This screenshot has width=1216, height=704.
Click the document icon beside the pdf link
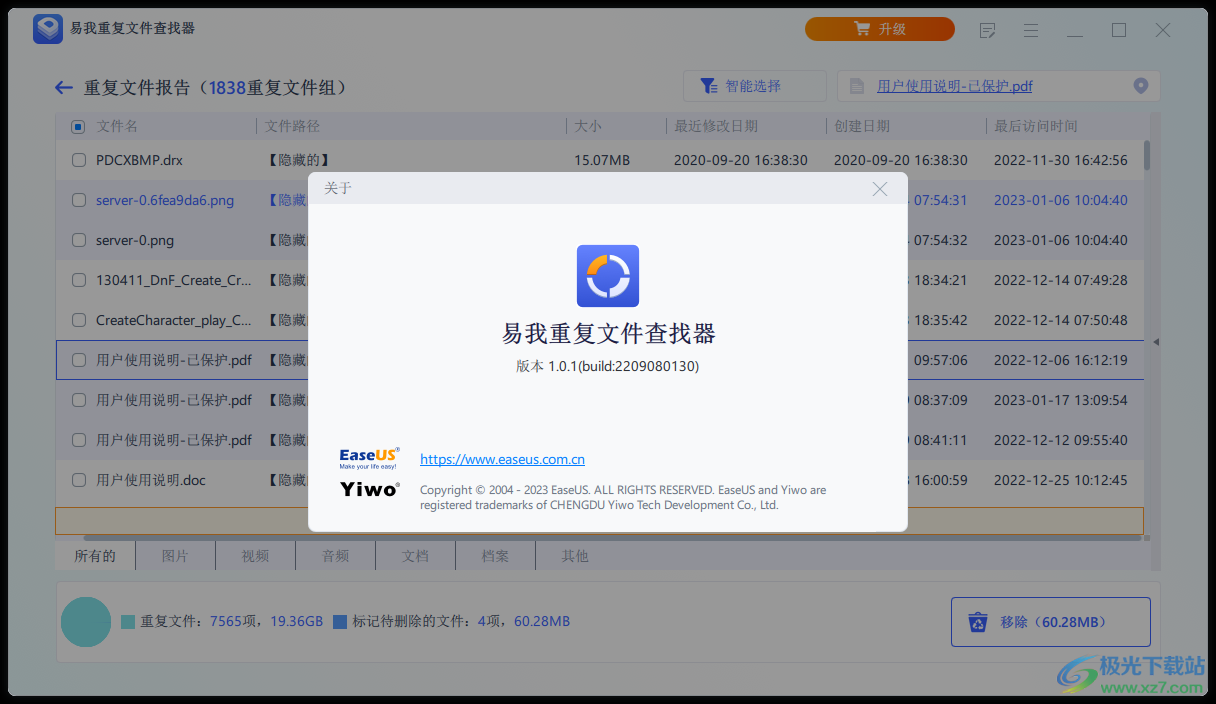click(857, 86)
